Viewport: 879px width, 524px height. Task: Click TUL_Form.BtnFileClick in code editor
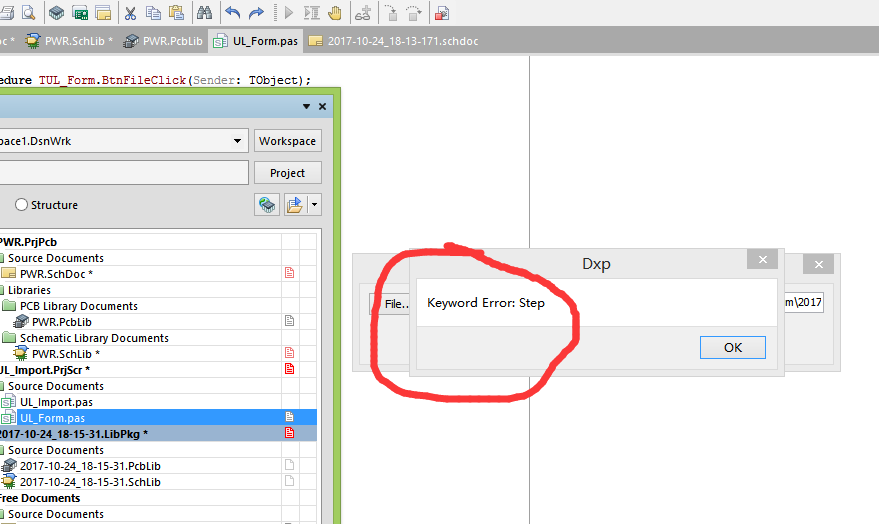pyautogui.click(x=112, y=80)
